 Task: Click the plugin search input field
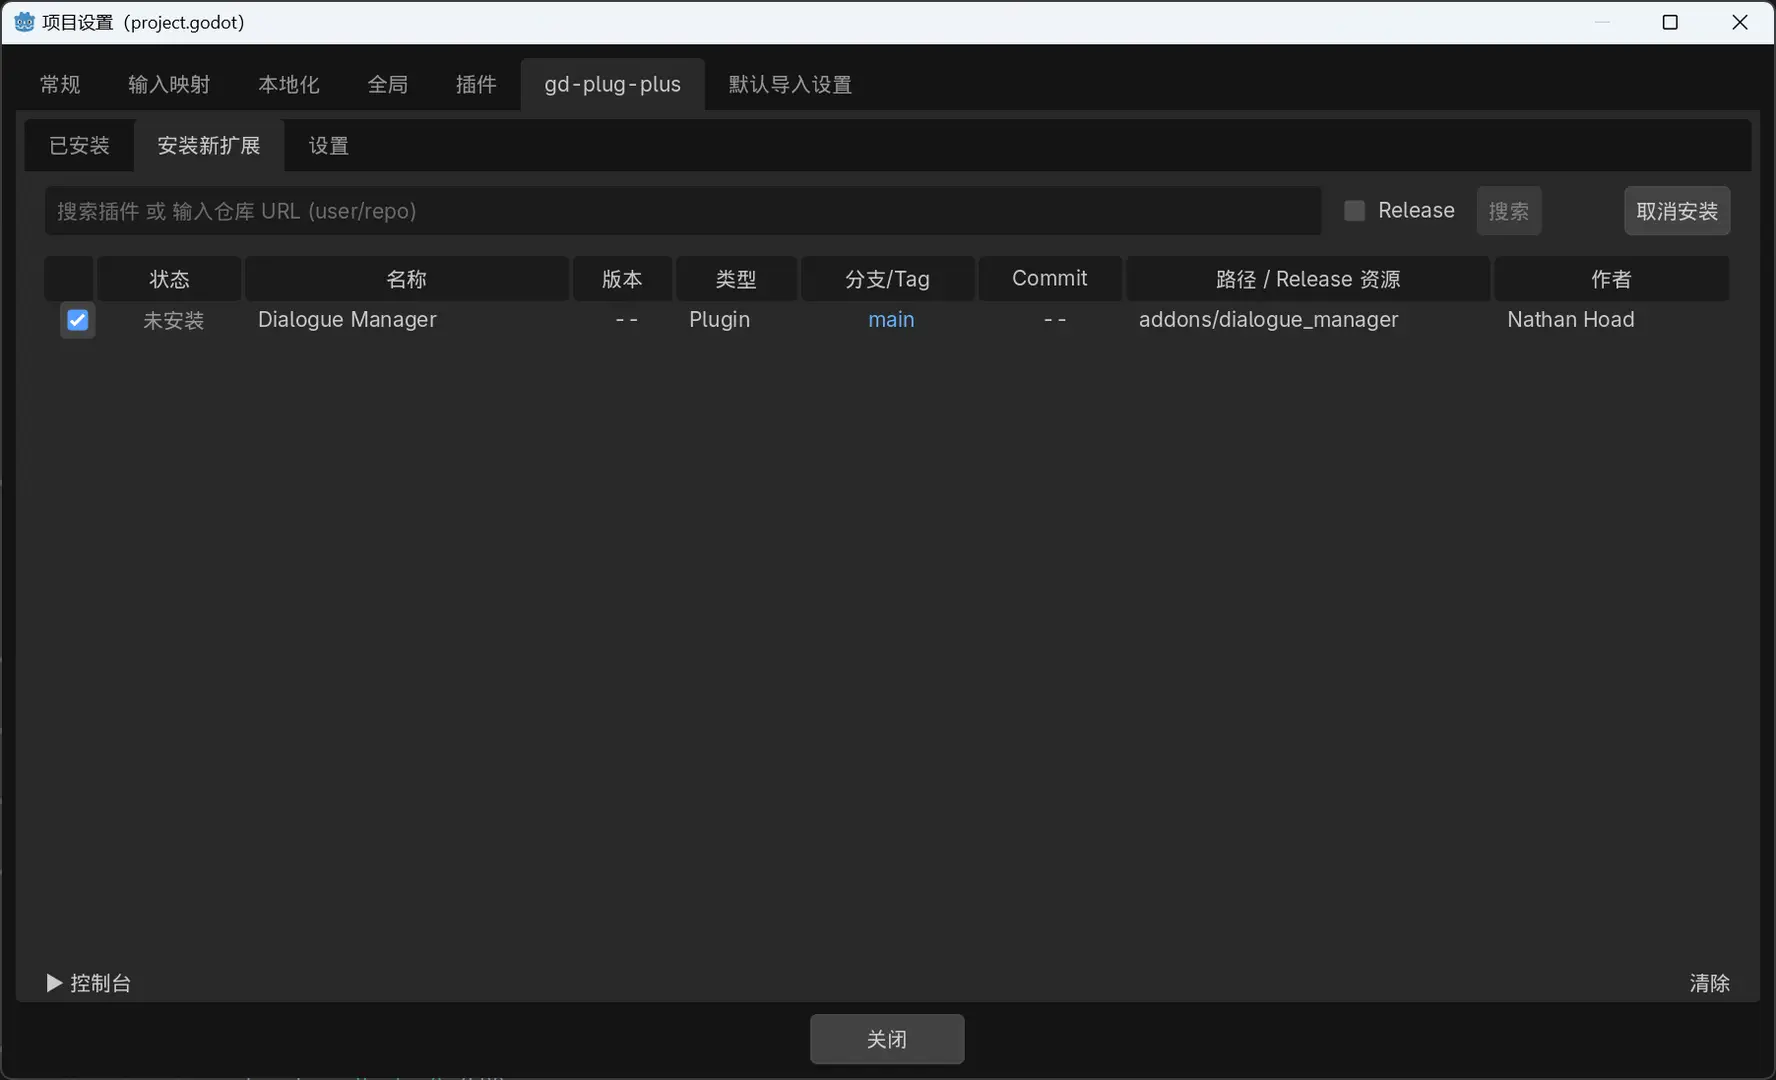683,211
